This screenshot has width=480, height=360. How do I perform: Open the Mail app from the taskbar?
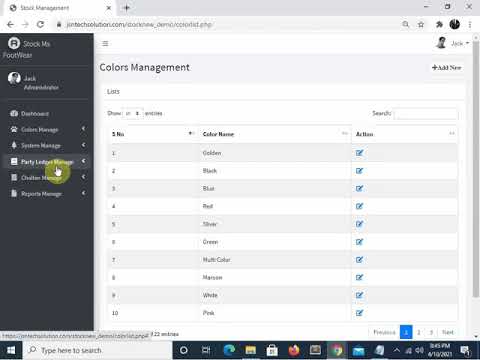tap(358, 350)
